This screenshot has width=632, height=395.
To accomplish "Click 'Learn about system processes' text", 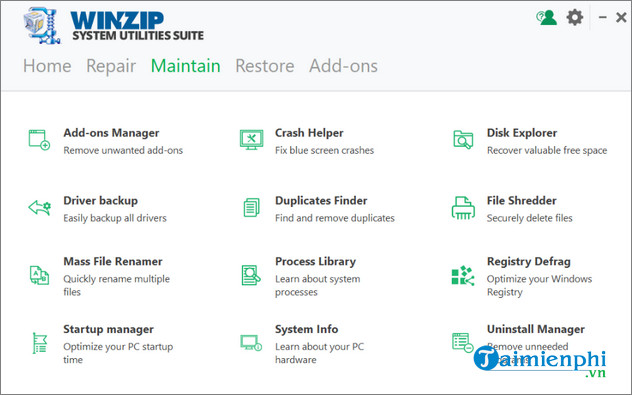I will click(318, 285).
